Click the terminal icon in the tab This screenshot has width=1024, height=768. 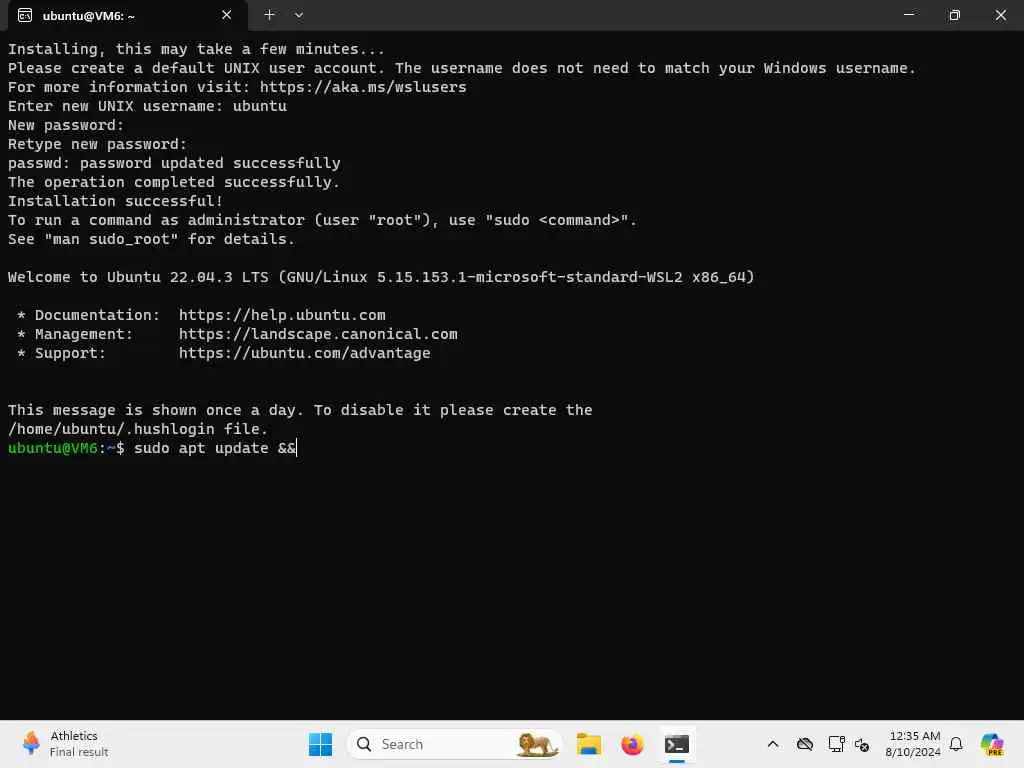coord(25,15)
